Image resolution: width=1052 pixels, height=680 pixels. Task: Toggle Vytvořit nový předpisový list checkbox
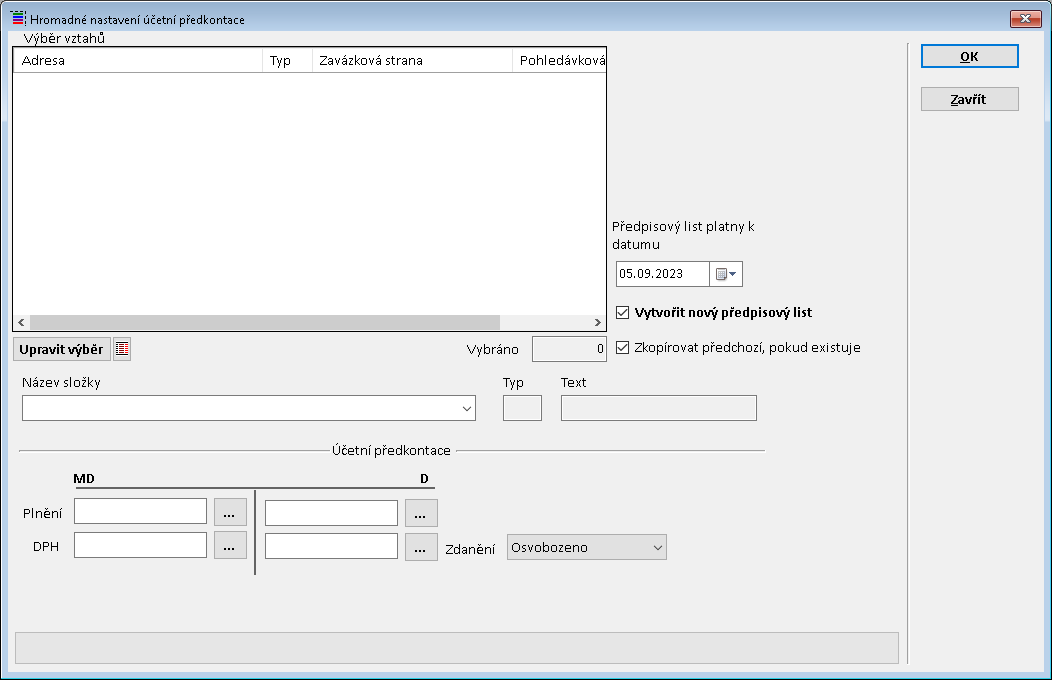tap(623, 312)
